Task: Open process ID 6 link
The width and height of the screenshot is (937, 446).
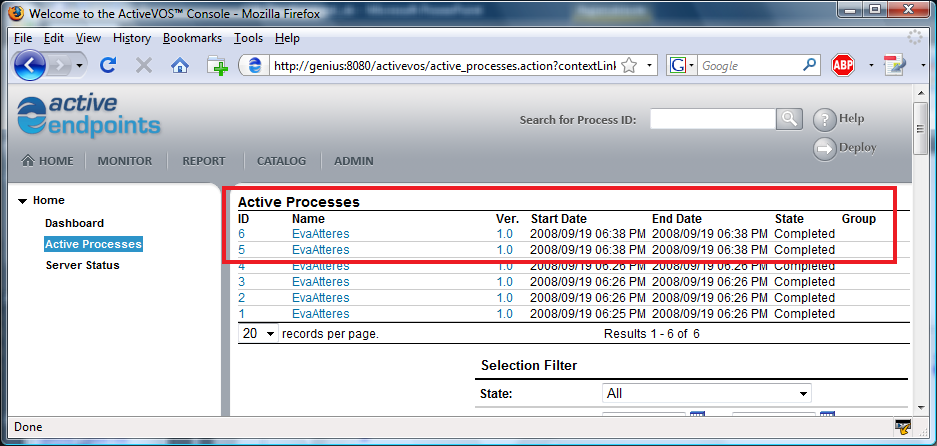Action: pyautogui.click(x=241, y=234)
